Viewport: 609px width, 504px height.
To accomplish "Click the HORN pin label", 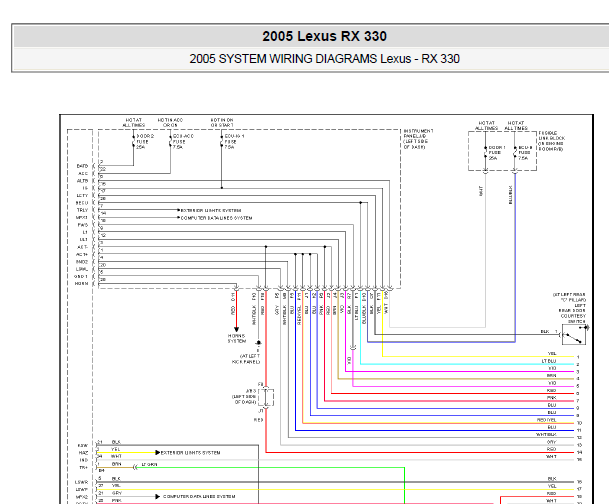I will pyautogui.click(x=82, y=283).
